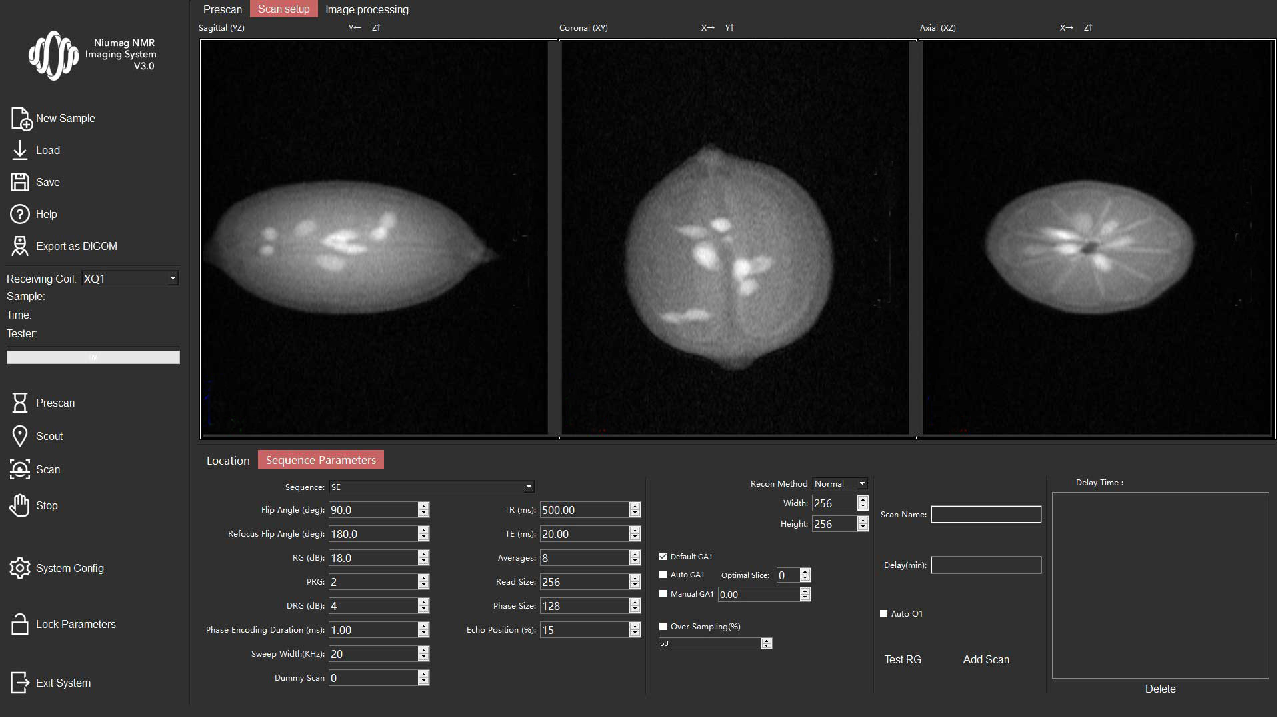Image resolution: width=1277 pixels, height=717 pixels.
Task: Open the Receiving Coil dropdown
Action: tap(172, 278)
